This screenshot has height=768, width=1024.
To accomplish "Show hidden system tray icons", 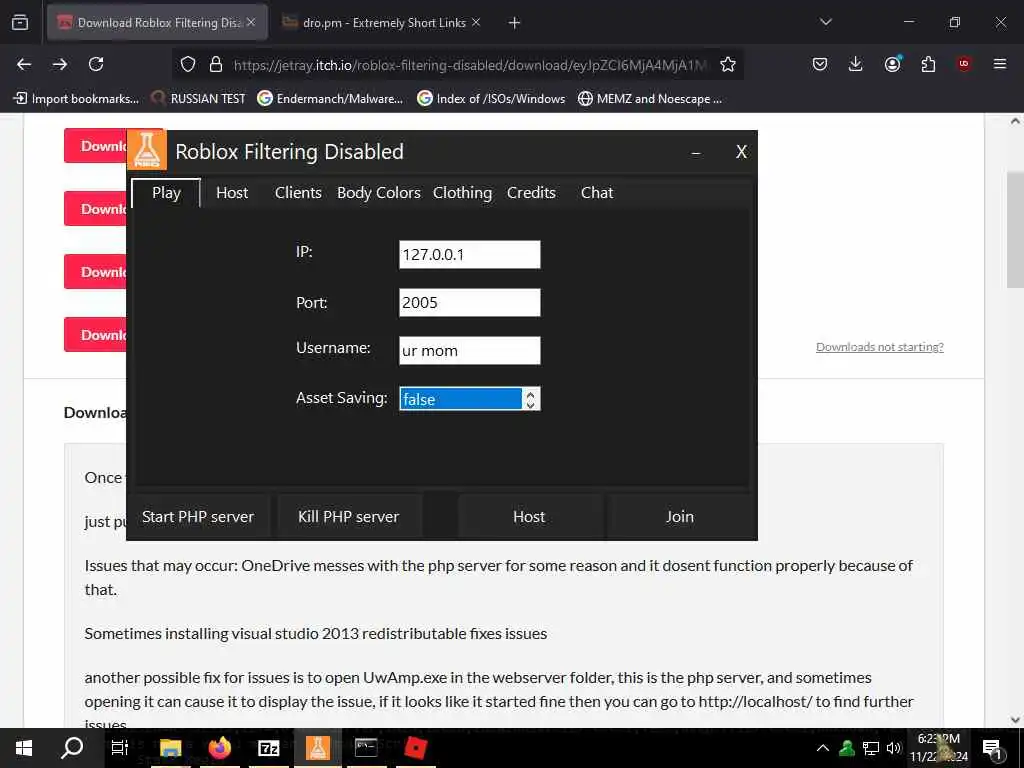I will [x=823, y=748].
